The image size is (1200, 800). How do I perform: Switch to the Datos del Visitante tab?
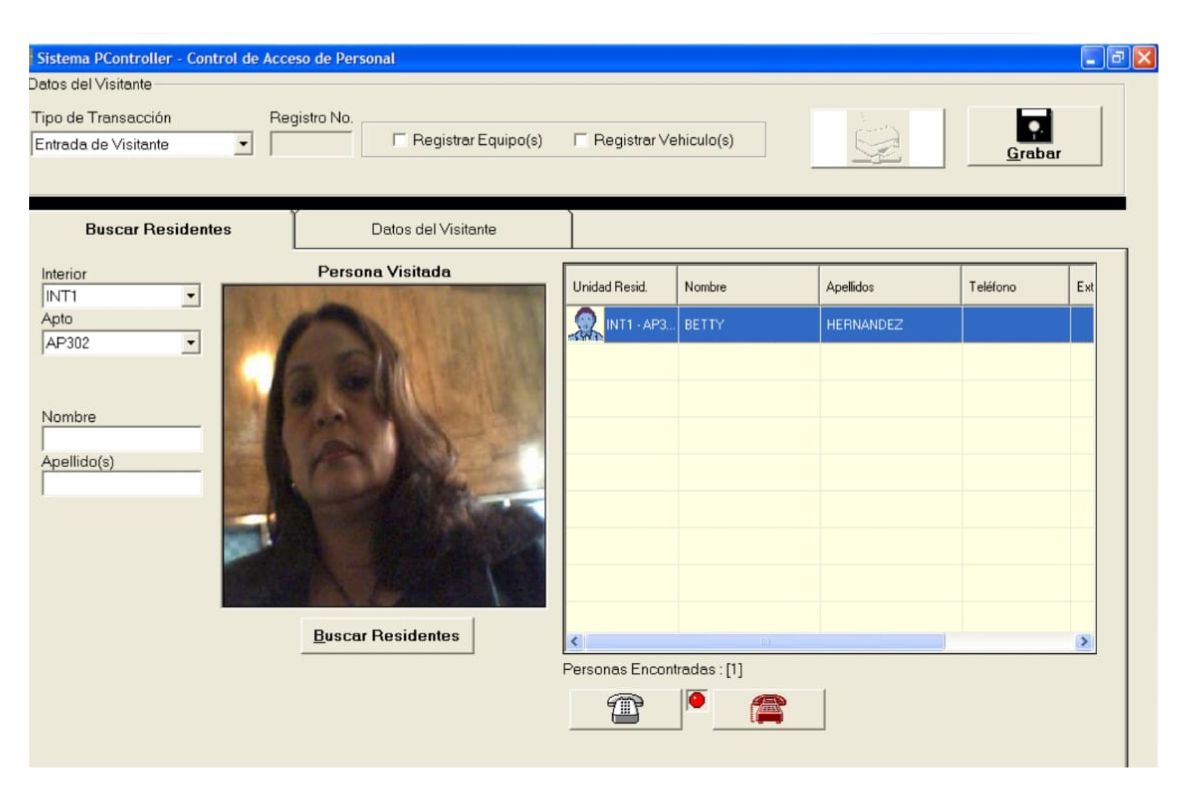tap(433, 229)
